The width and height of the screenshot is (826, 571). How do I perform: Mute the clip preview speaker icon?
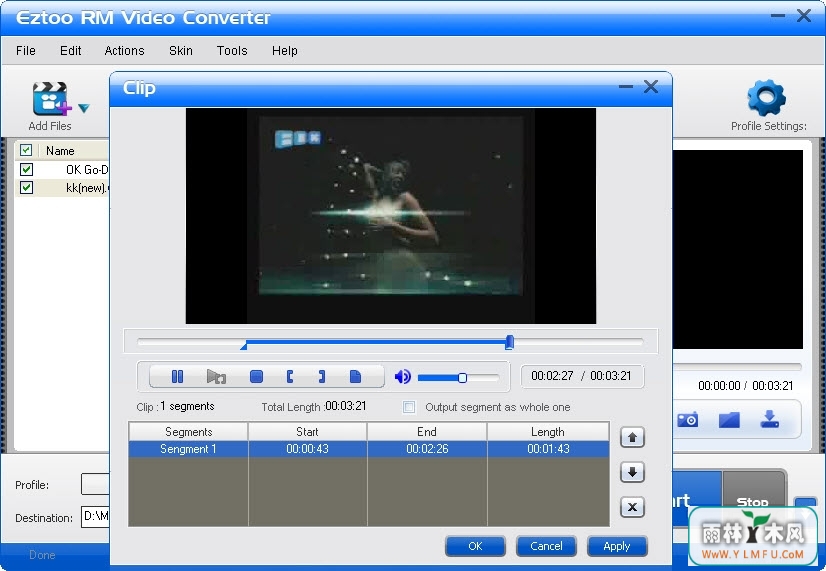click(402, 376)
